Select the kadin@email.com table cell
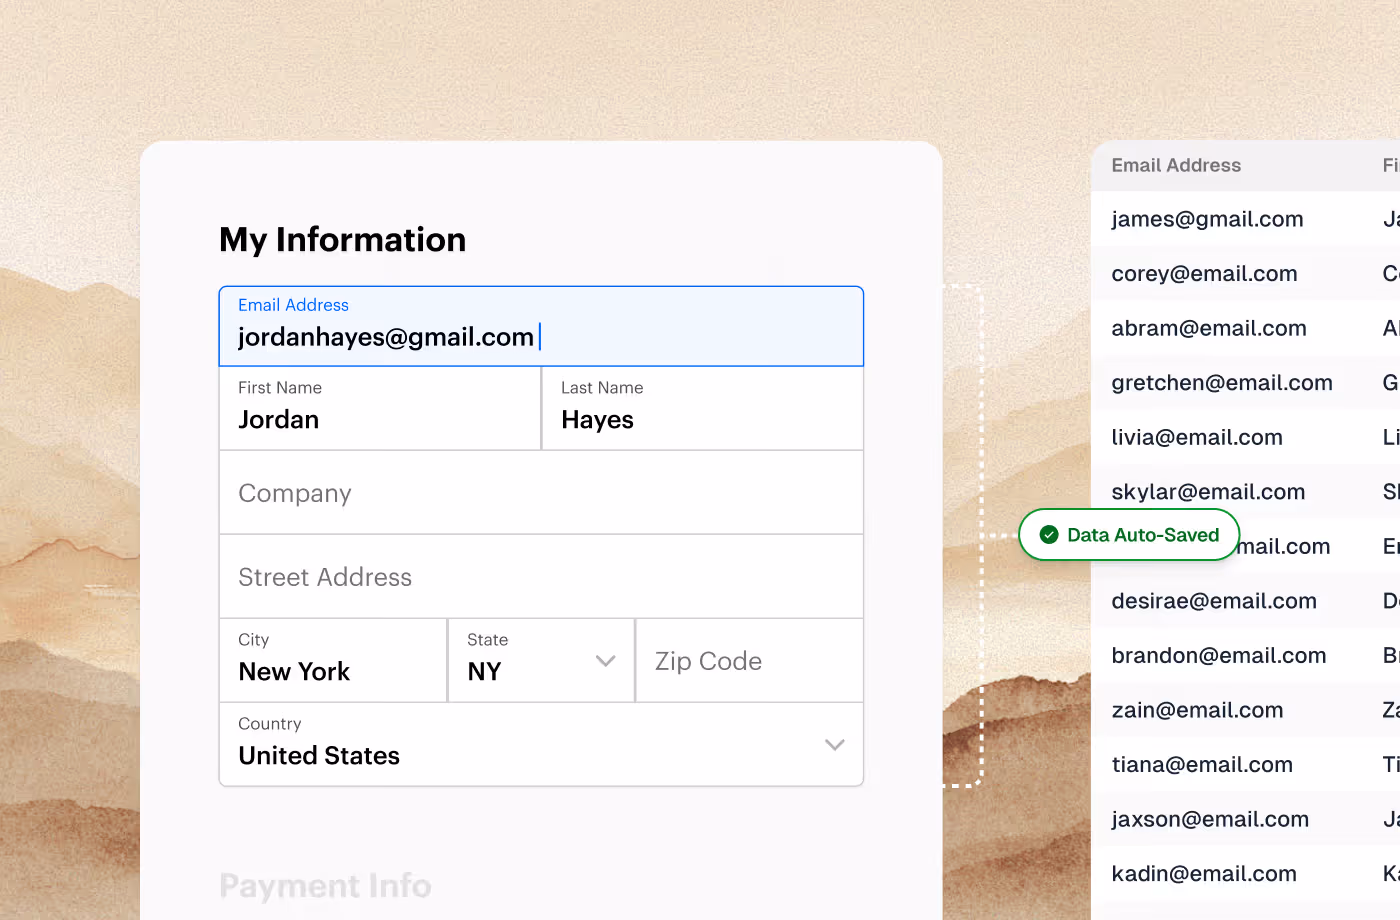Viewport: 1400px width, 920px height. 1204,874
